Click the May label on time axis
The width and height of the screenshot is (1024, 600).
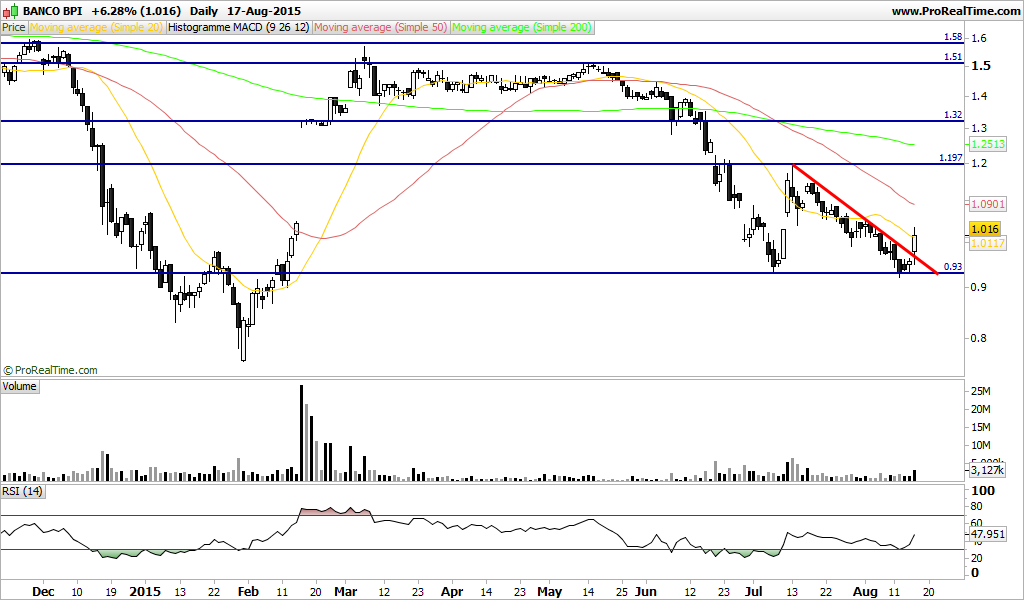550,592
